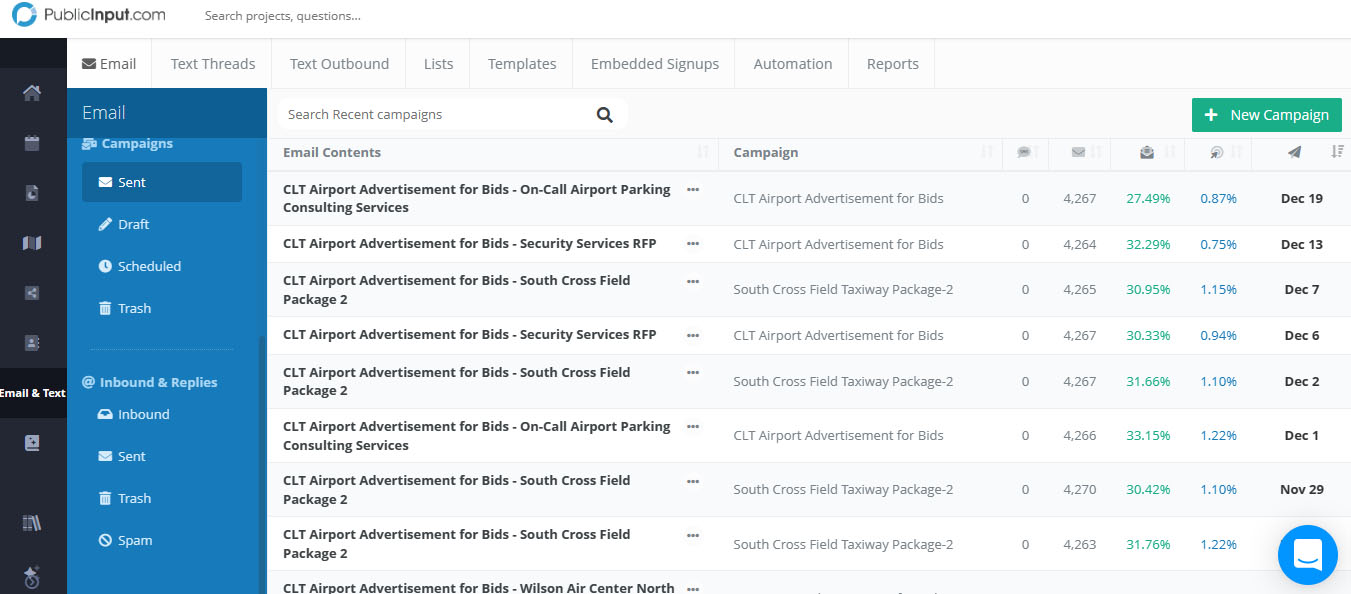Open the library books icon in sidebar
This screenshot has width=1351, height=594.
32,523
